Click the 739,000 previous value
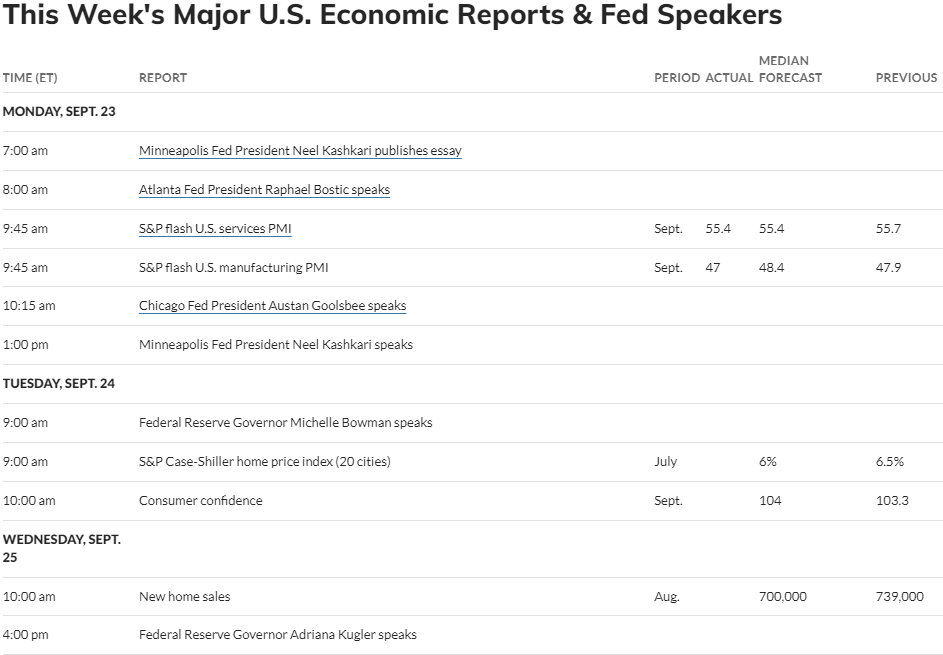This screenshot has width=943, height=655. 900,597
